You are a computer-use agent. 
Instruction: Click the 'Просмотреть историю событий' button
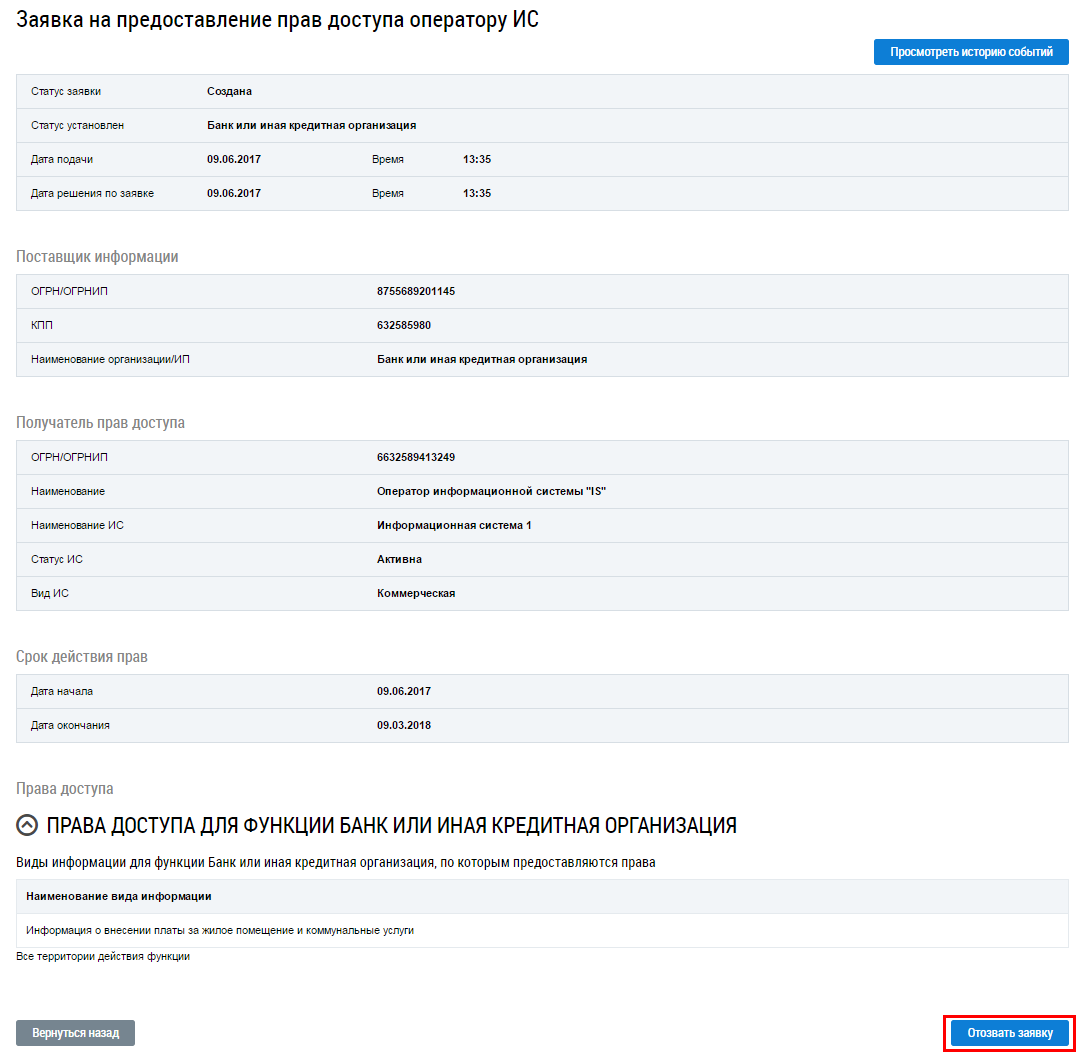971,52
